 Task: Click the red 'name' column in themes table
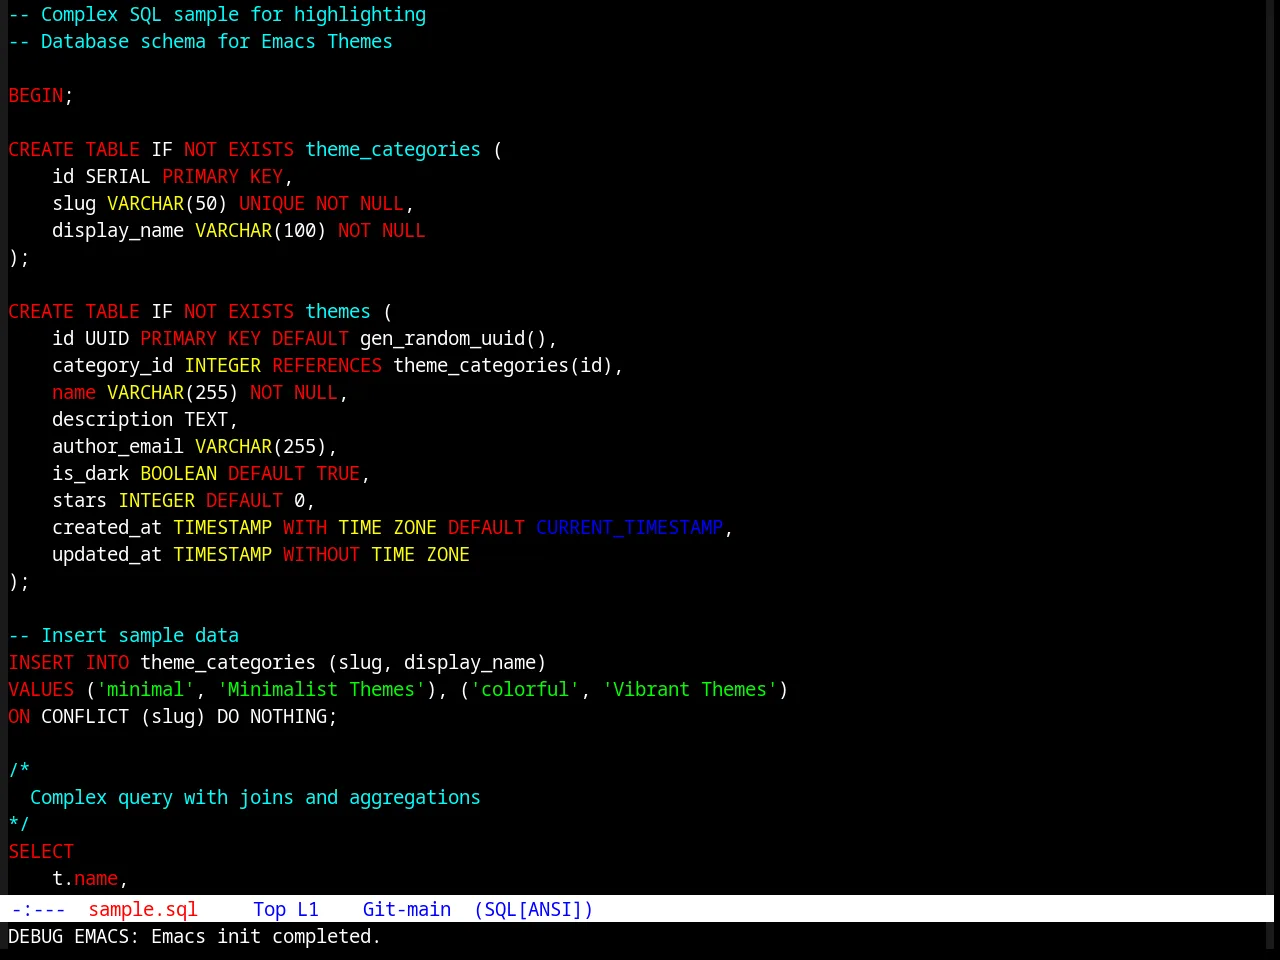coord(74,392)
